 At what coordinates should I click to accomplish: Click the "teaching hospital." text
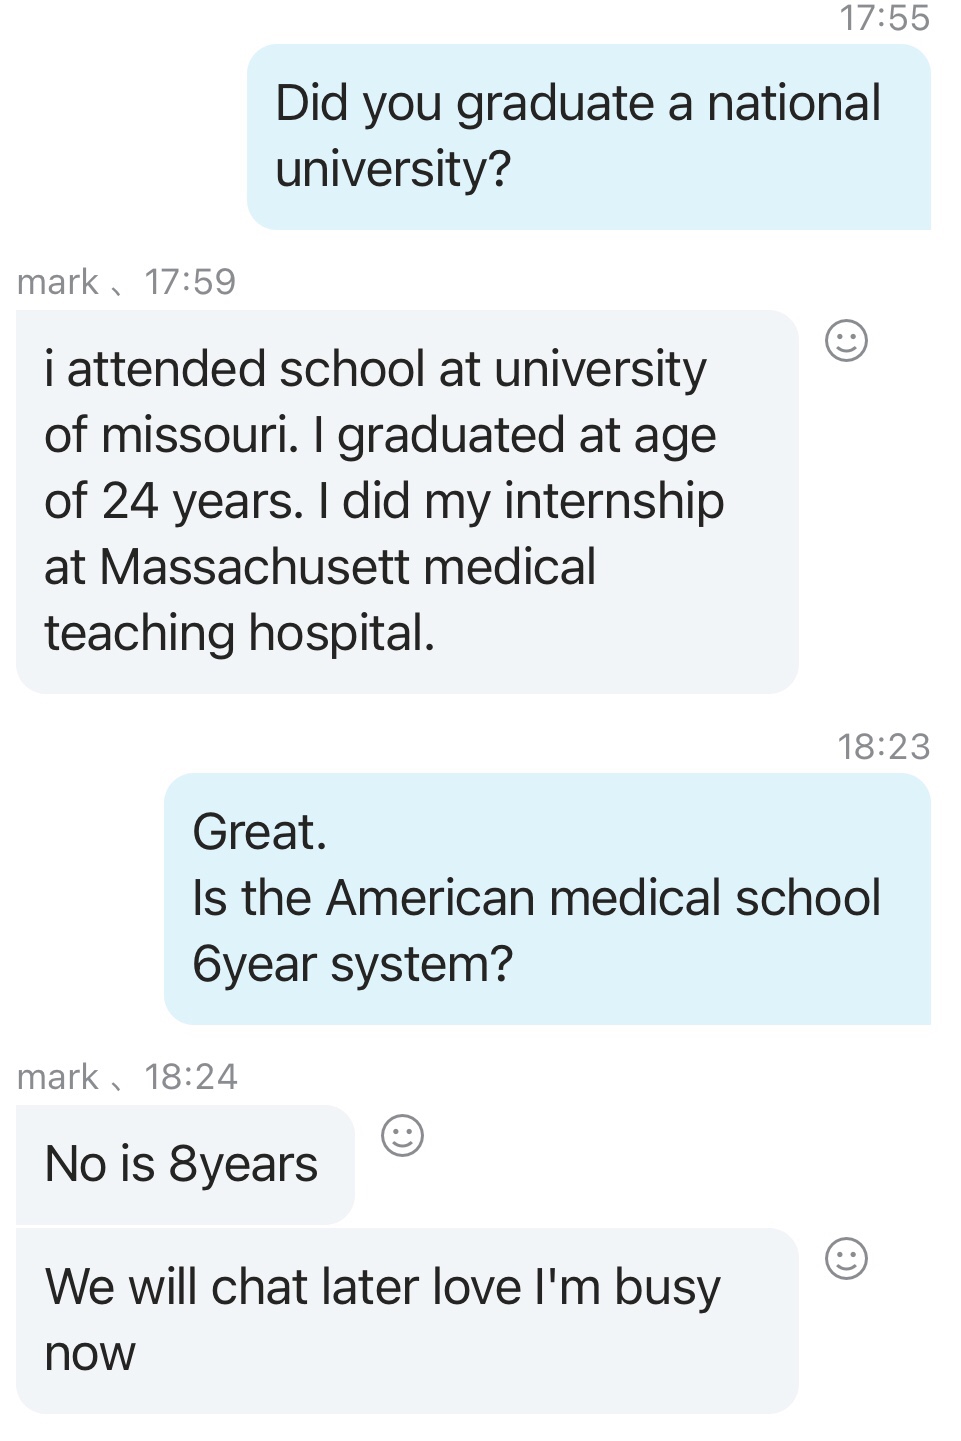click(x=240, y=633)
